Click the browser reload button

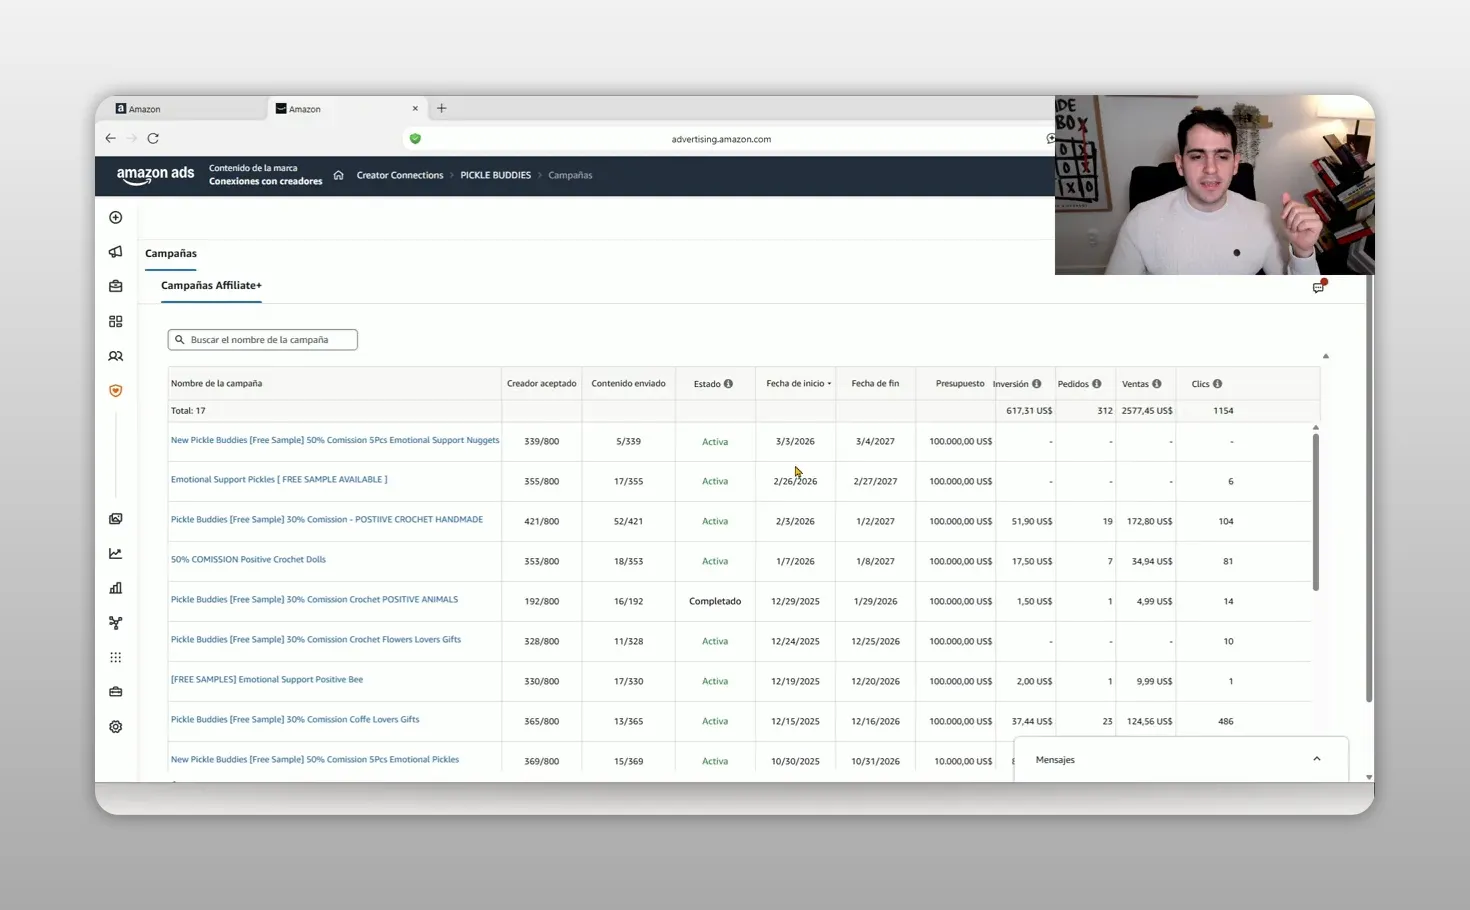pyautogui.click(x=153, y=138)
